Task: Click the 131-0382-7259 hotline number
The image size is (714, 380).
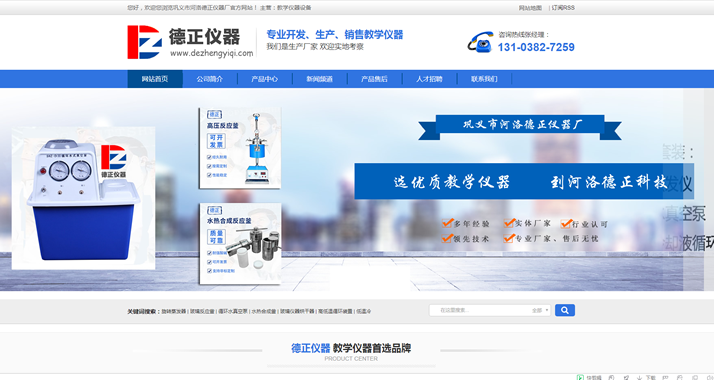Action: (536, 47)
